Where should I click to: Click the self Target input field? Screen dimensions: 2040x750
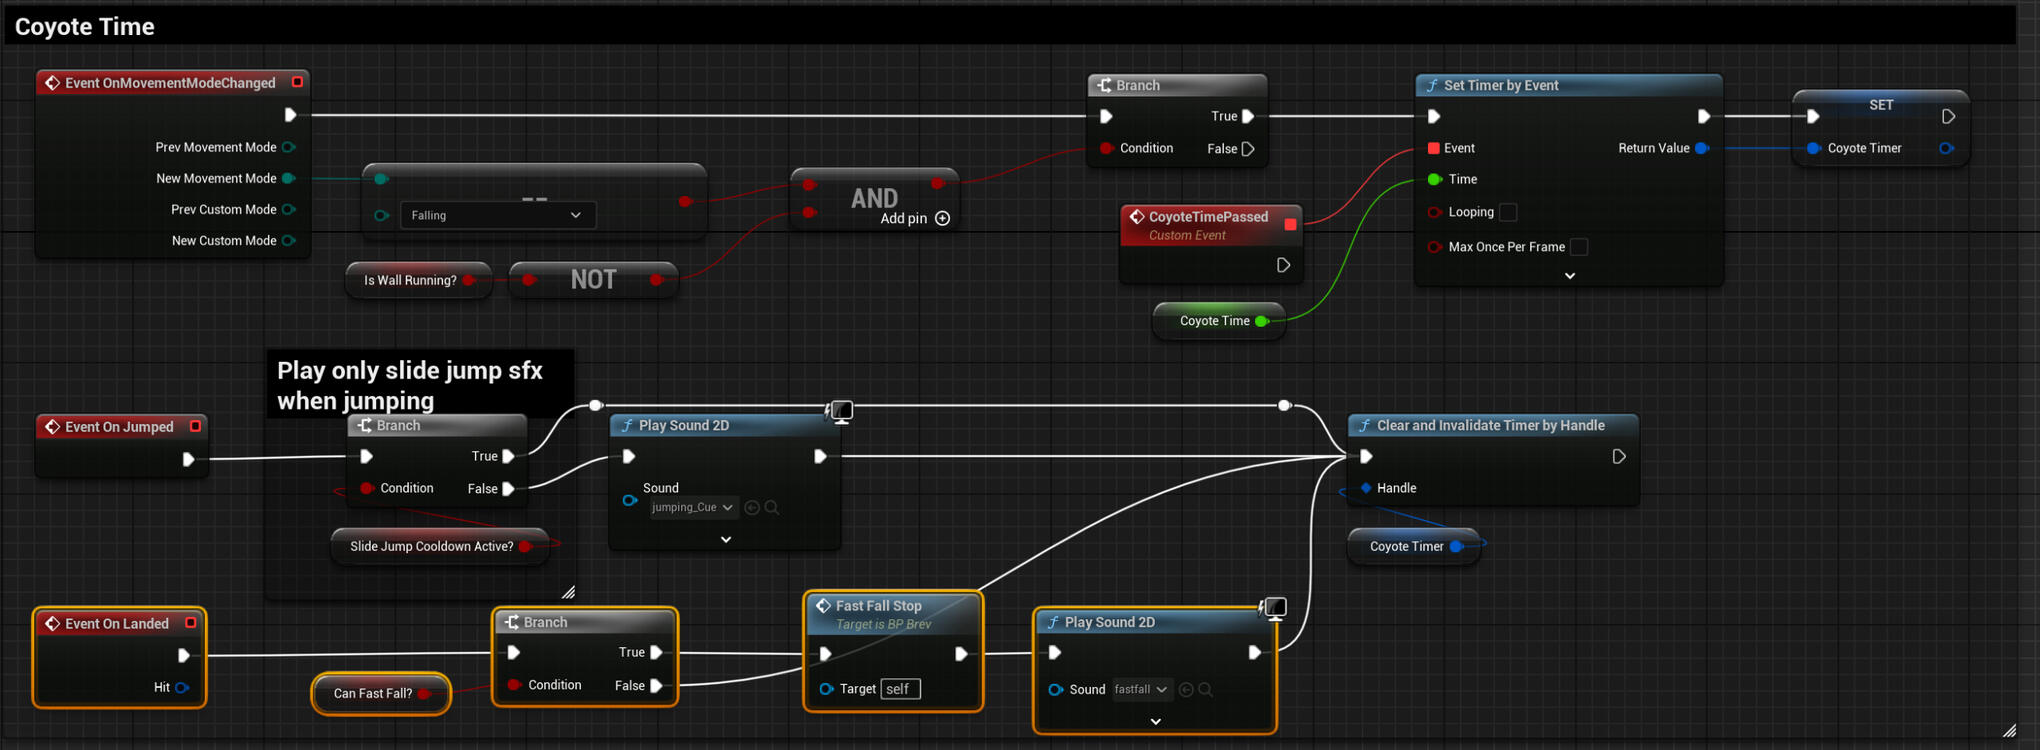pyautogui.click(x=900, y=689)
